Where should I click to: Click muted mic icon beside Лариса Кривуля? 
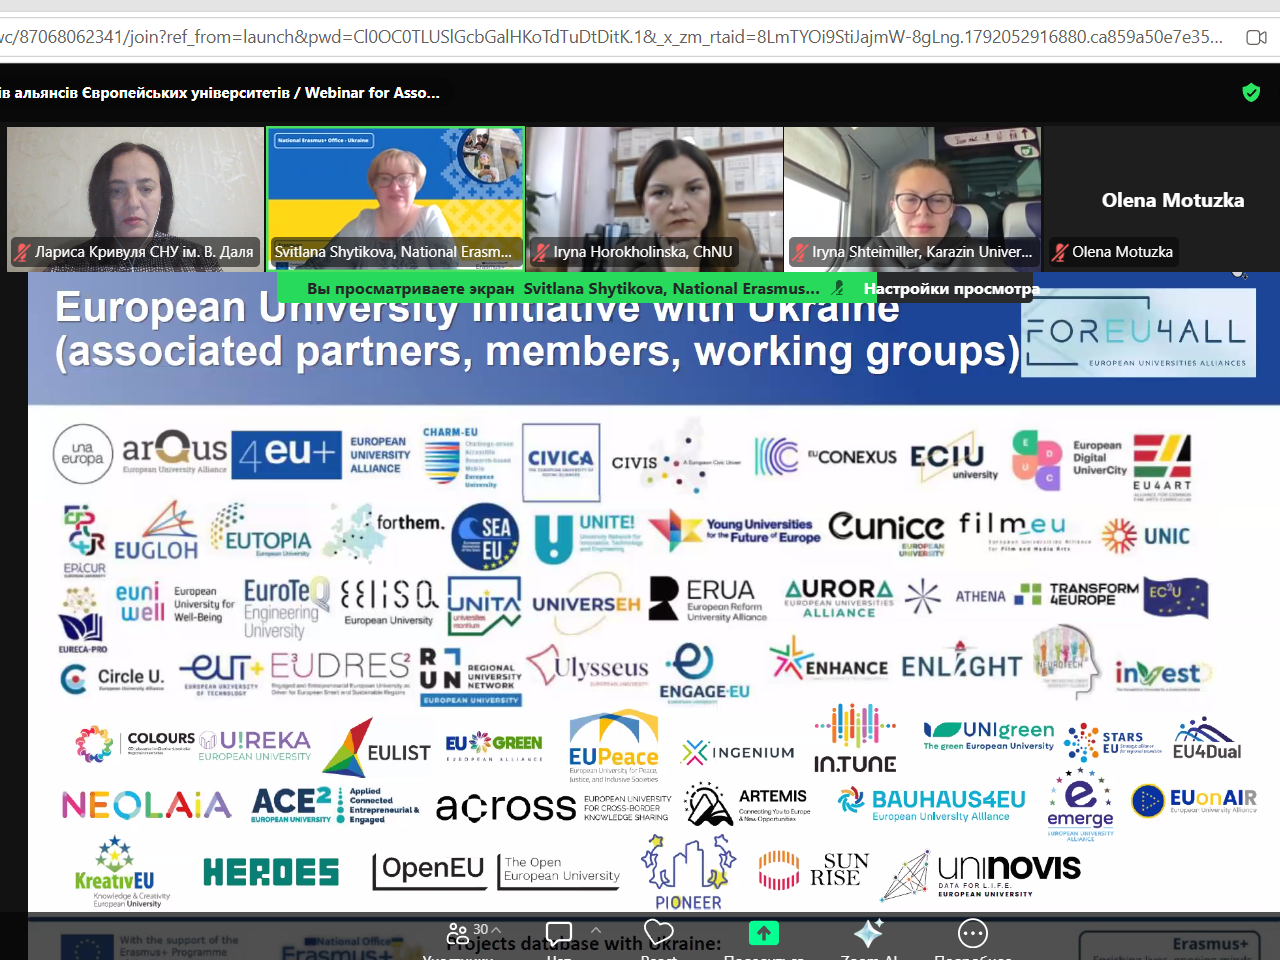coord(21,252)
